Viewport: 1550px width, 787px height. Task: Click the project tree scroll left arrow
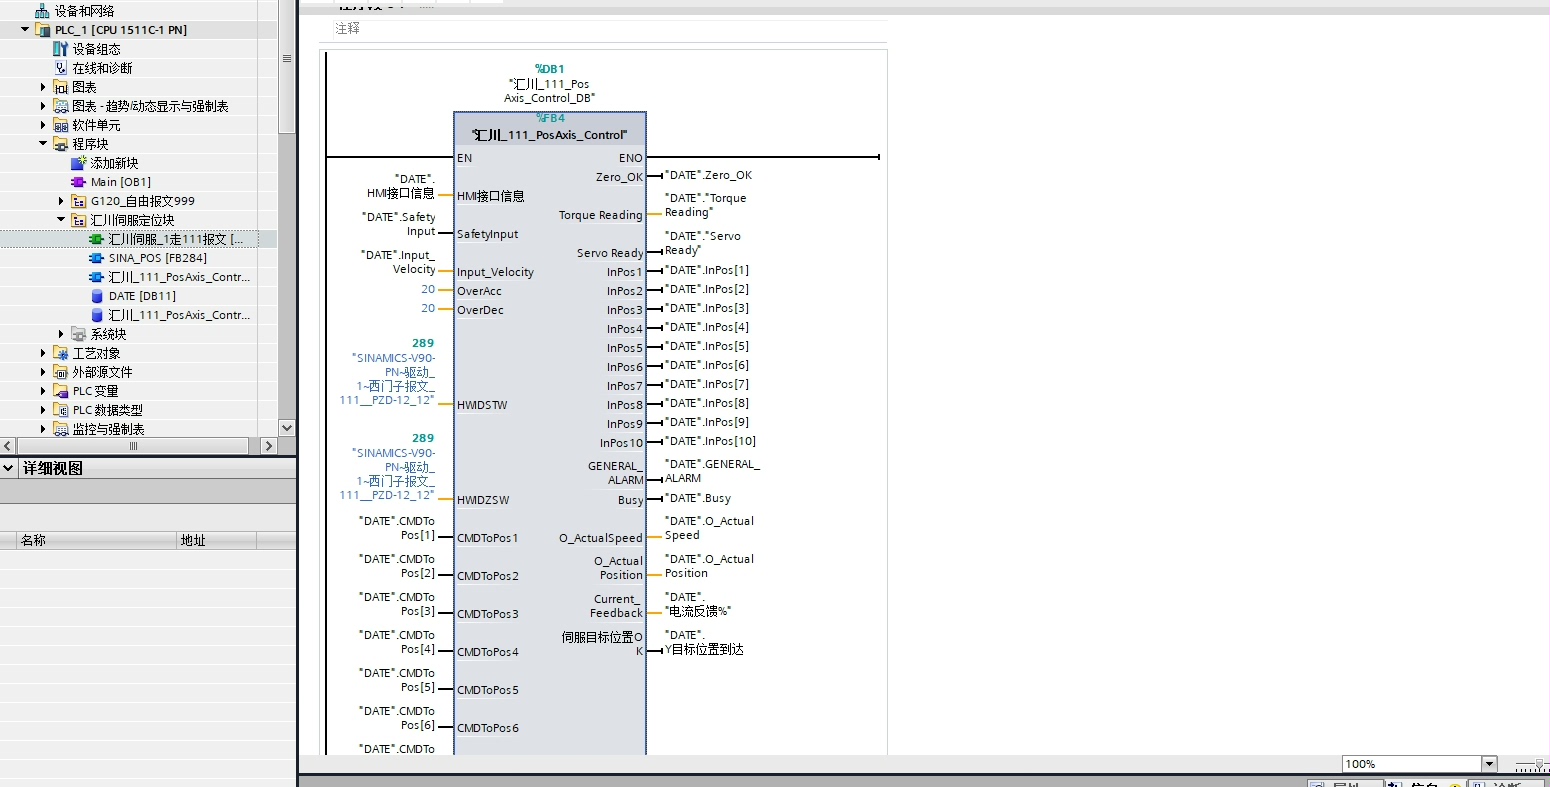8,446
